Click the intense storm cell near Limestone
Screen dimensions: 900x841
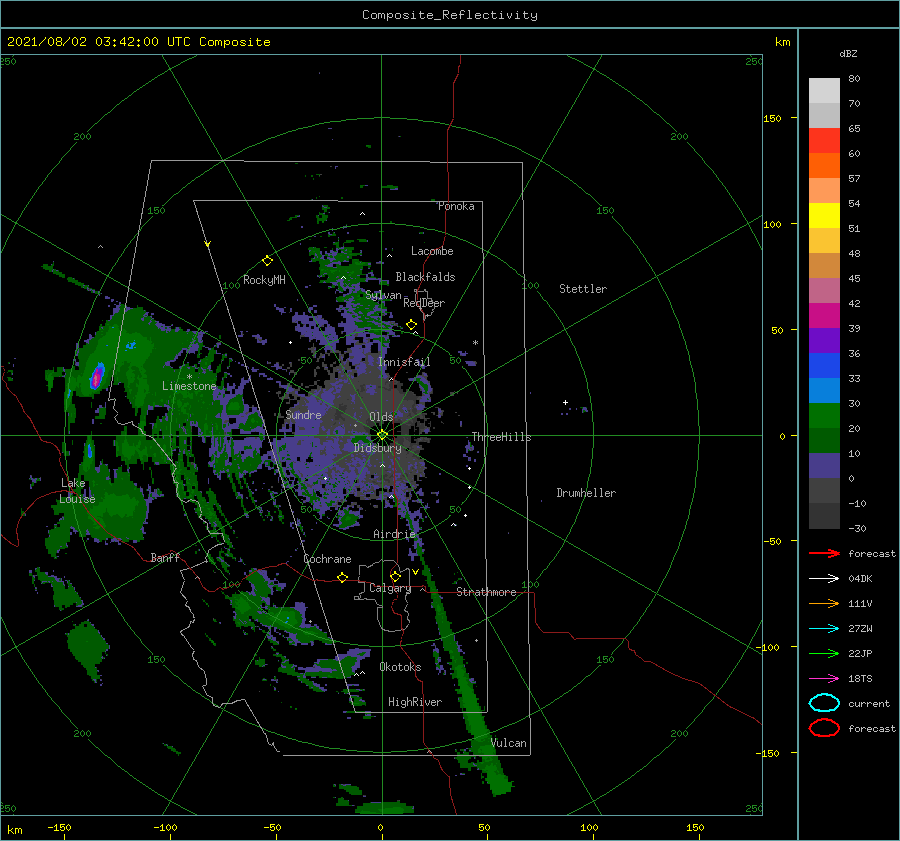point(97,377)
